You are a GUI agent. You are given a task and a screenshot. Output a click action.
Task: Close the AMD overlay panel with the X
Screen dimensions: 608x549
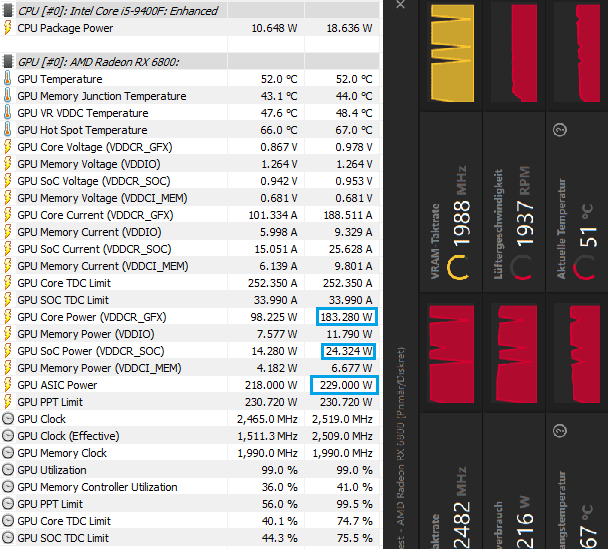pyautogui.click(x=401, y=4)
